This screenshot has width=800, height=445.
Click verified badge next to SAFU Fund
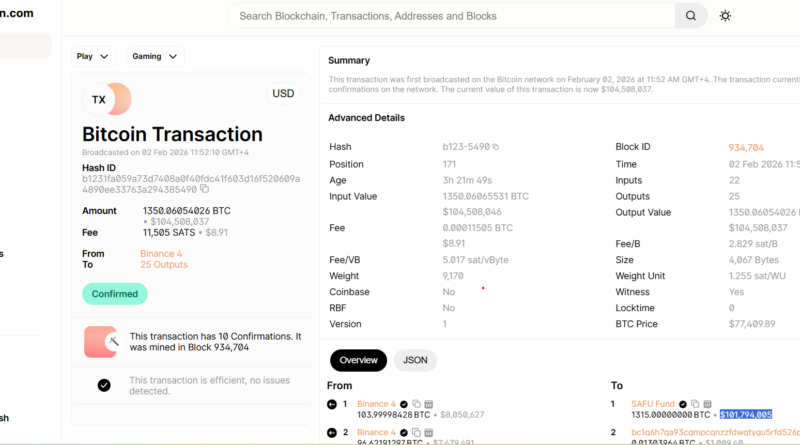tap(683, 404)
